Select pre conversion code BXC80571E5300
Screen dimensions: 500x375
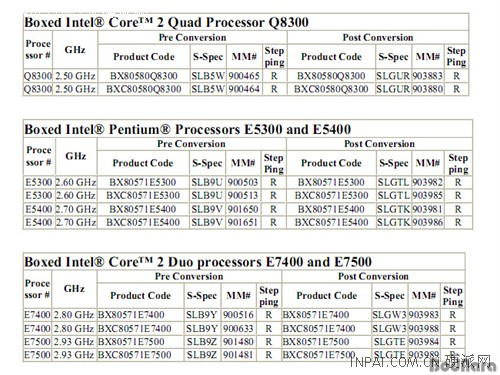pyautogui.click(x=143, y=195)
